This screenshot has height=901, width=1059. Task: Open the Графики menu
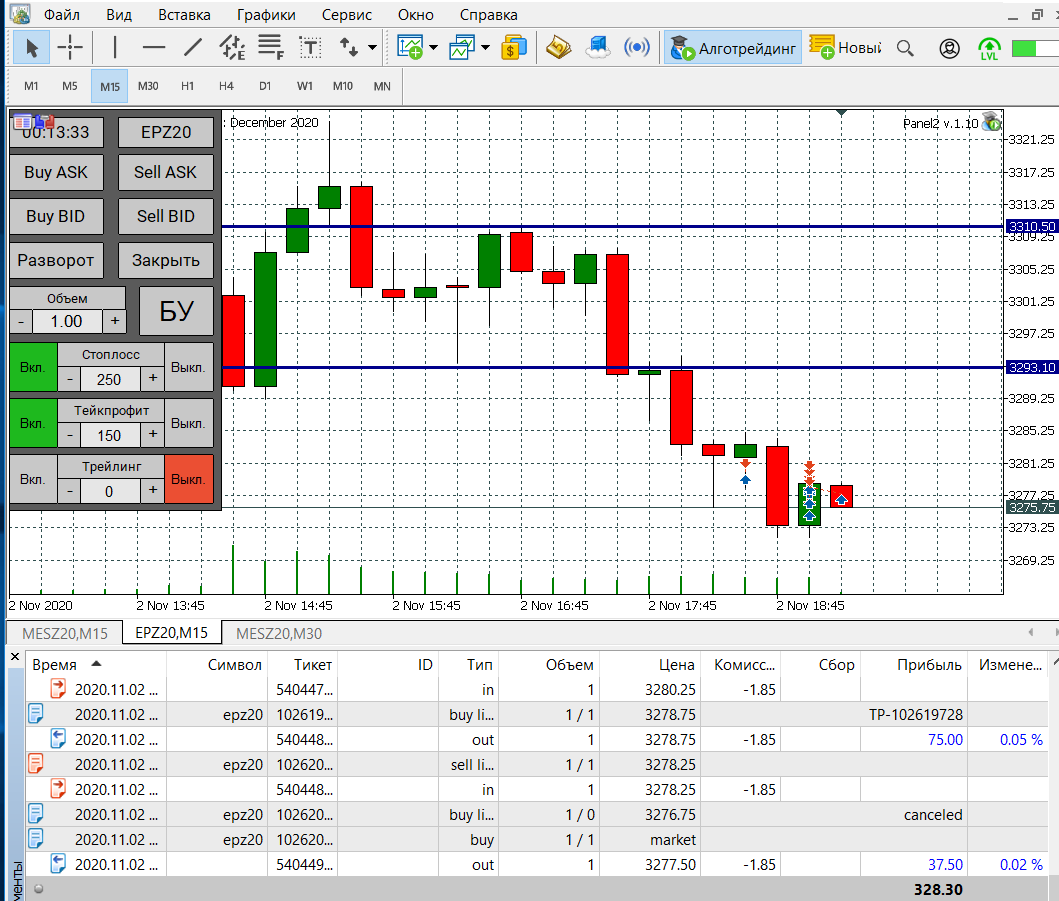266,14
